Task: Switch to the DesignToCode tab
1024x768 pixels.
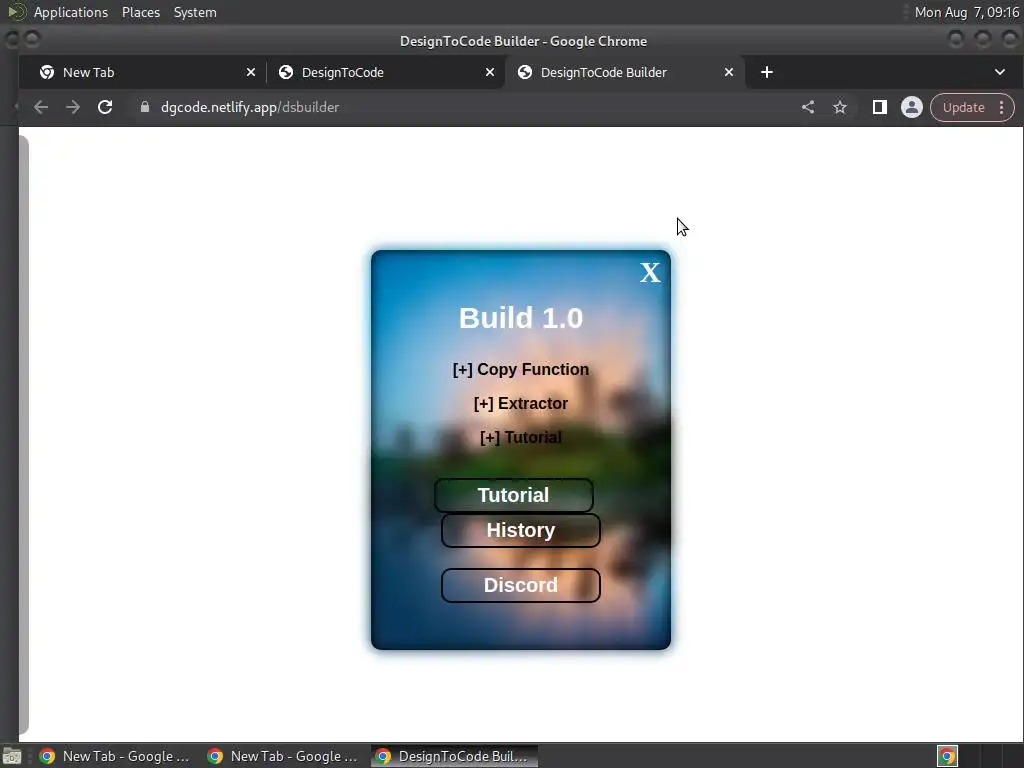Action: [x=385, y=72]
